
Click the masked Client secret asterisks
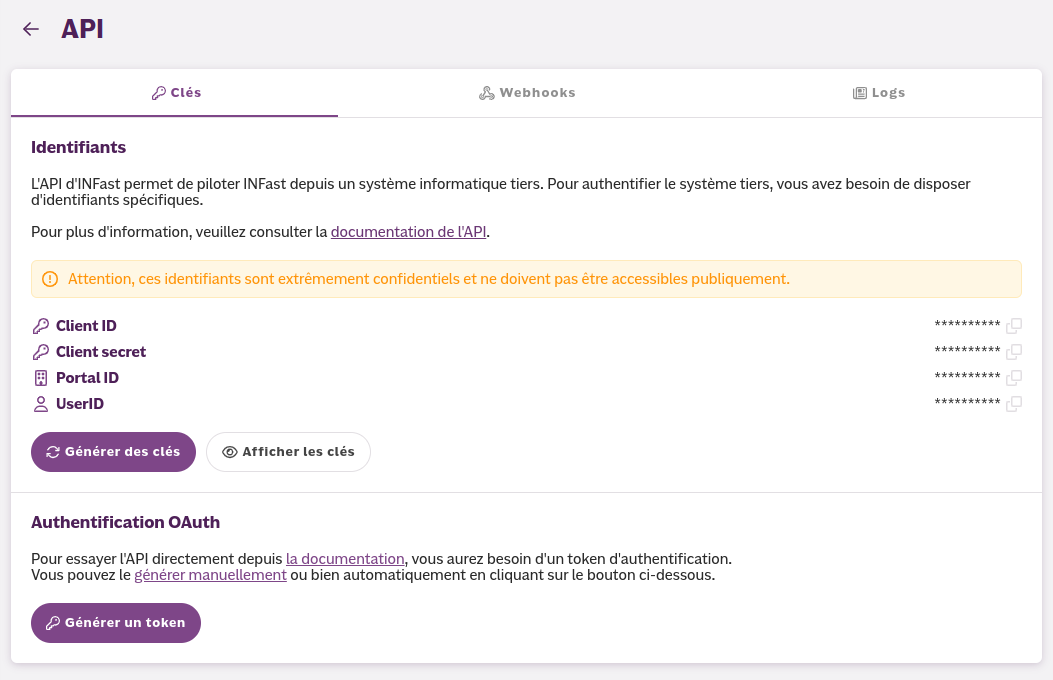(x=967, y=350)
